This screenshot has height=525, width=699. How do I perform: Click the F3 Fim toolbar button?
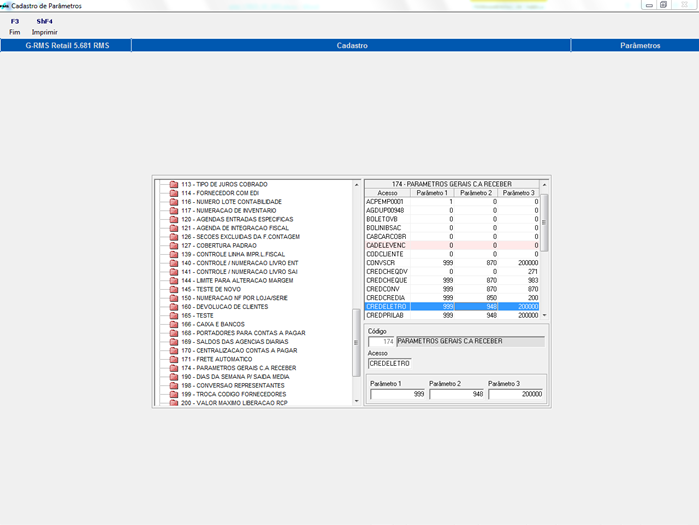click(x=15, y=27)
